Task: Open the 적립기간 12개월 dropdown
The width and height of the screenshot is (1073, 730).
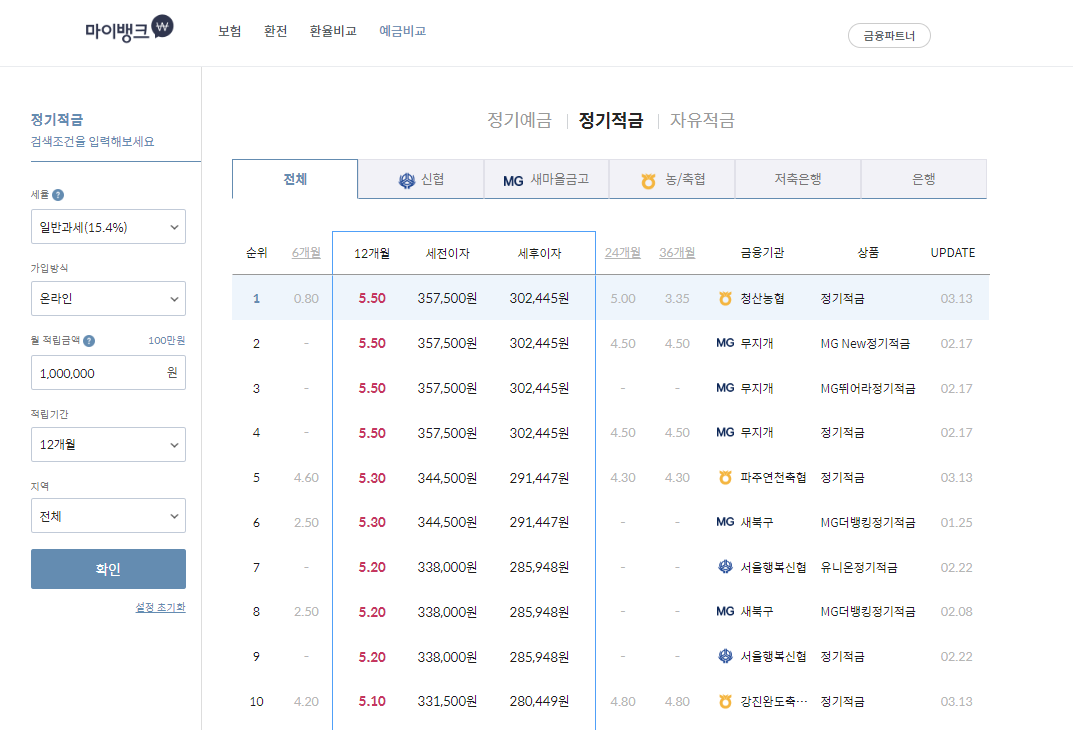Action: [x=108, y=445]
